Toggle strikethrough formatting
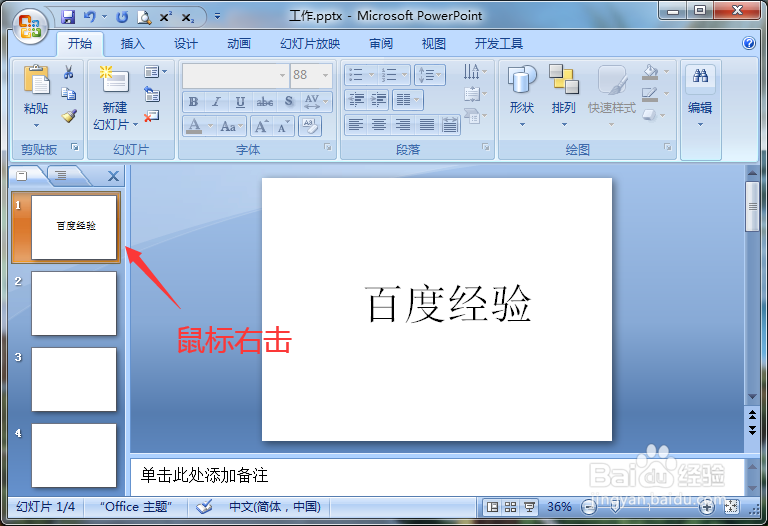 tap(264, 101)
